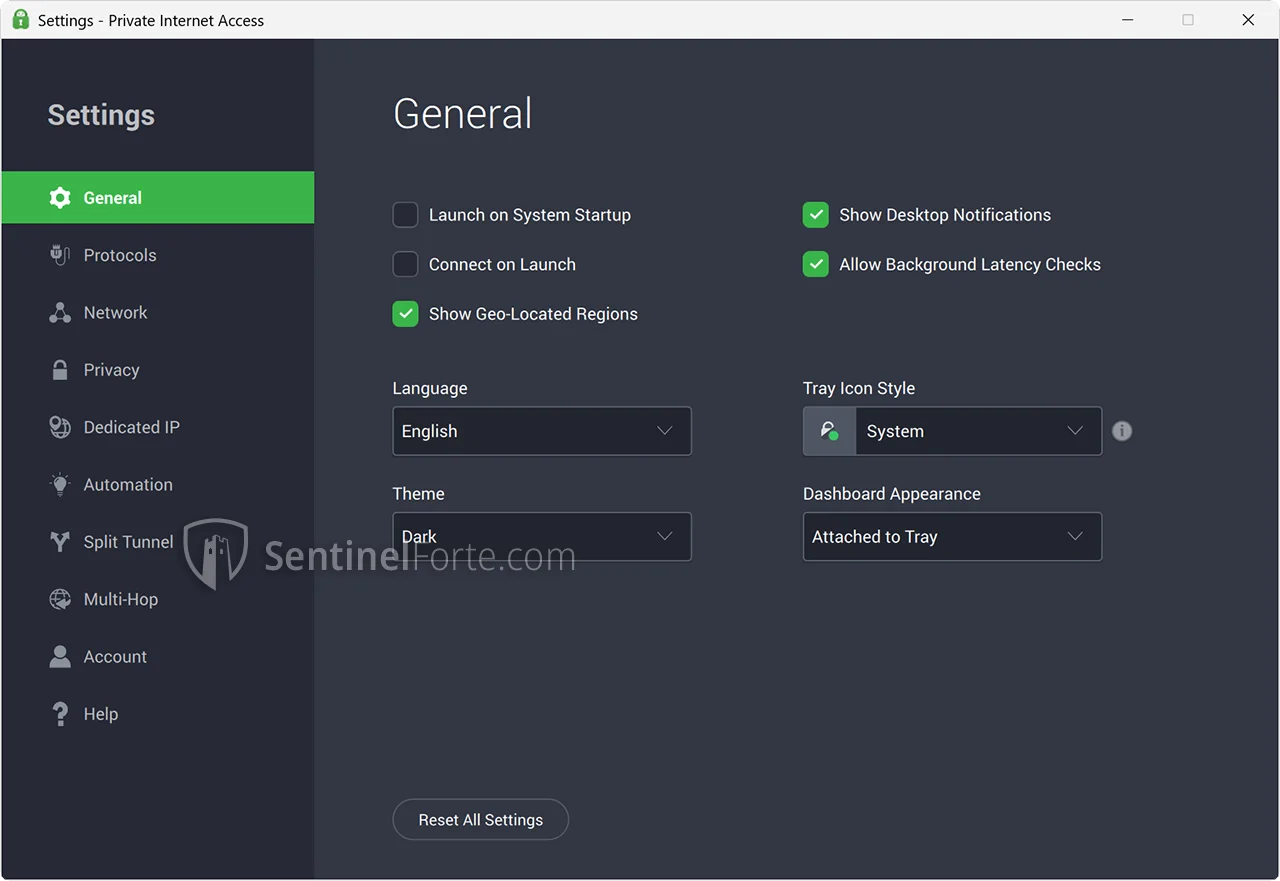The image size is (1280, 881).
Task: Switch to the Privacy section
Action: (158, 370)
